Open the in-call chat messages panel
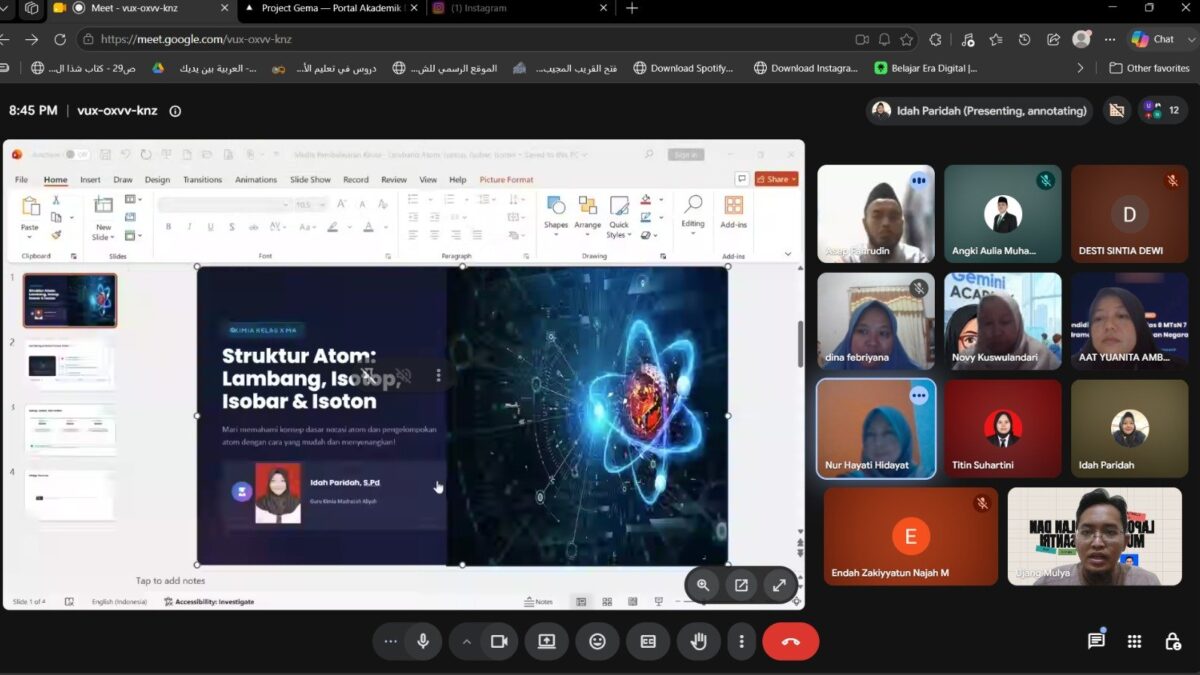This screenshot has width=1200, height=675. click(x=1096, y=641)
